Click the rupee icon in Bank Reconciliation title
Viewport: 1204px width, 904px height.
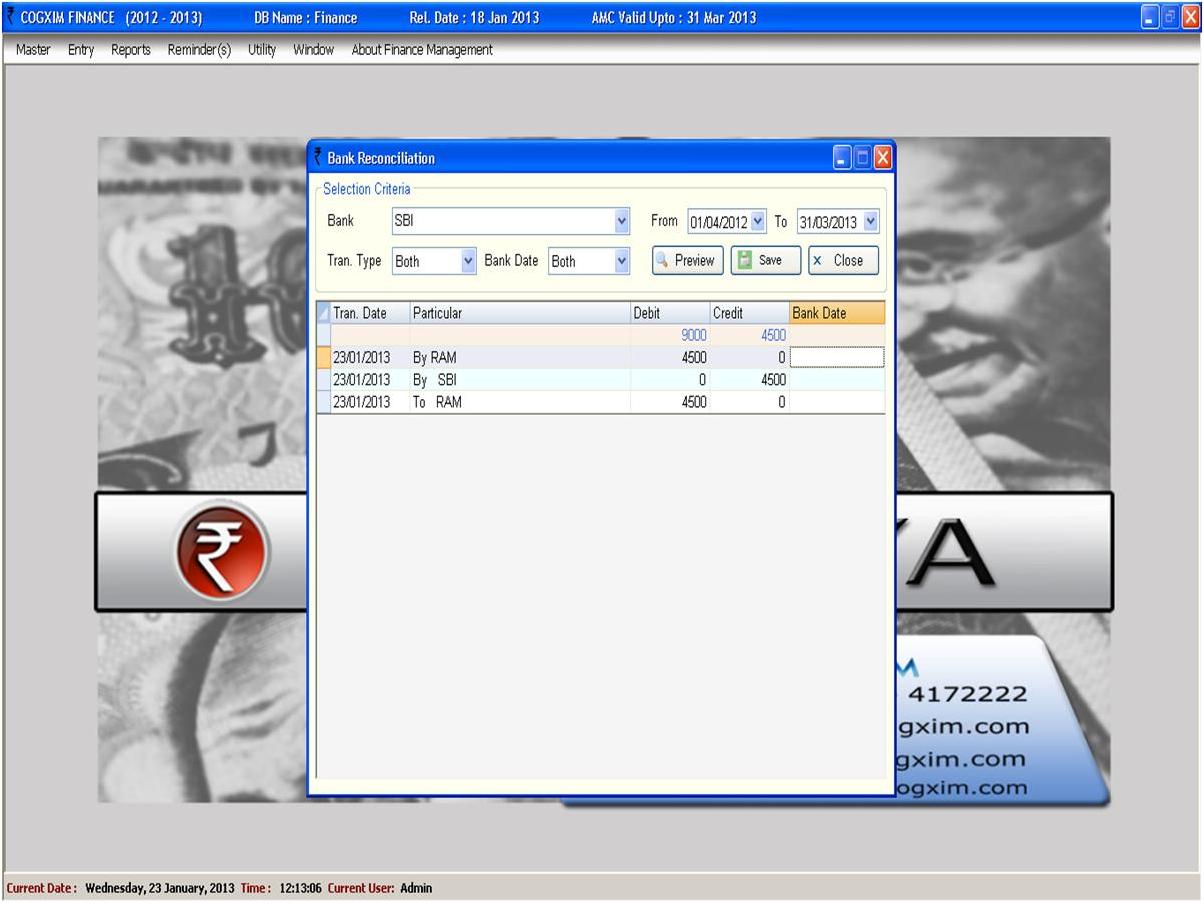click(x=318, y=157)
